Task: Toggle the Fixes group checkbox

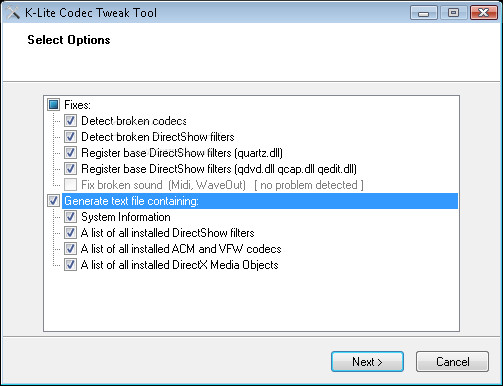Action: pos(54,105)
